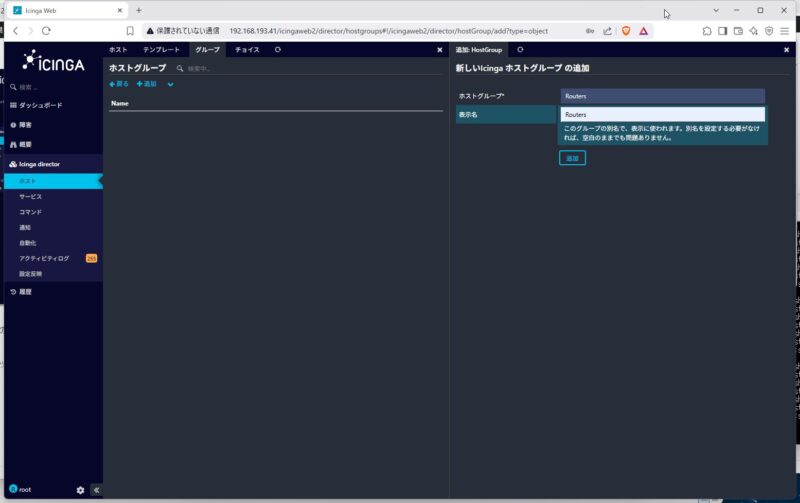
Task: Open the tab search chevron dropdown
Action: 716,10
